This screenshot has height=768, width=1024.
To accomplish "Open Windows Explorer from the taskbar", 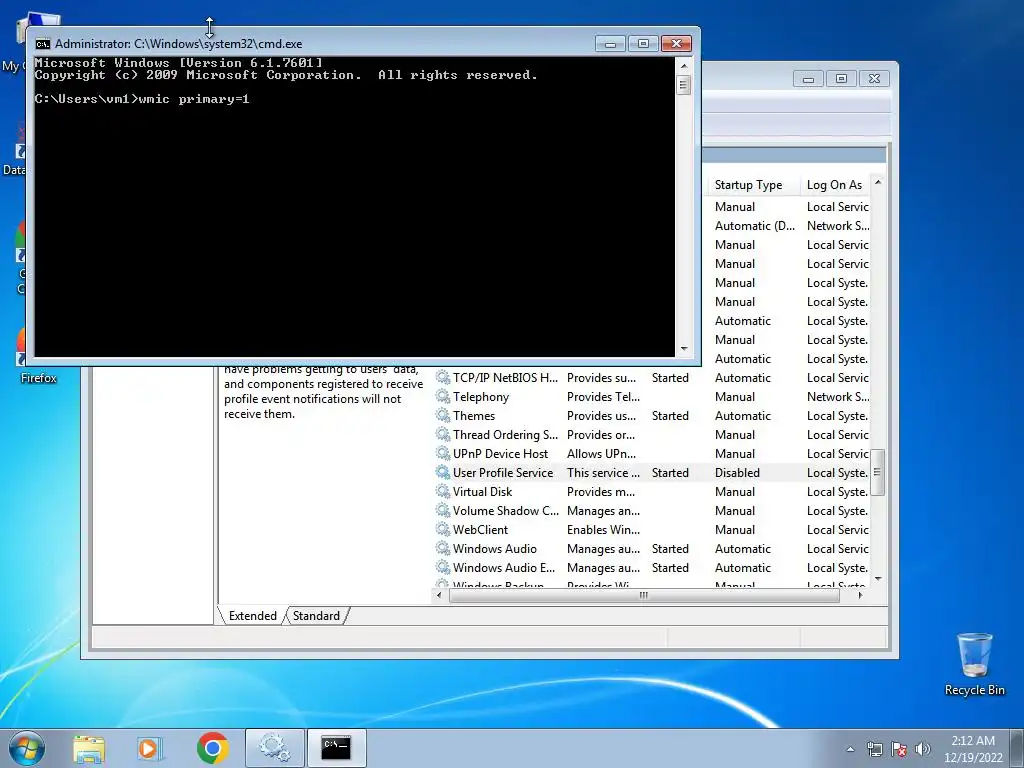I will (89, 748).
